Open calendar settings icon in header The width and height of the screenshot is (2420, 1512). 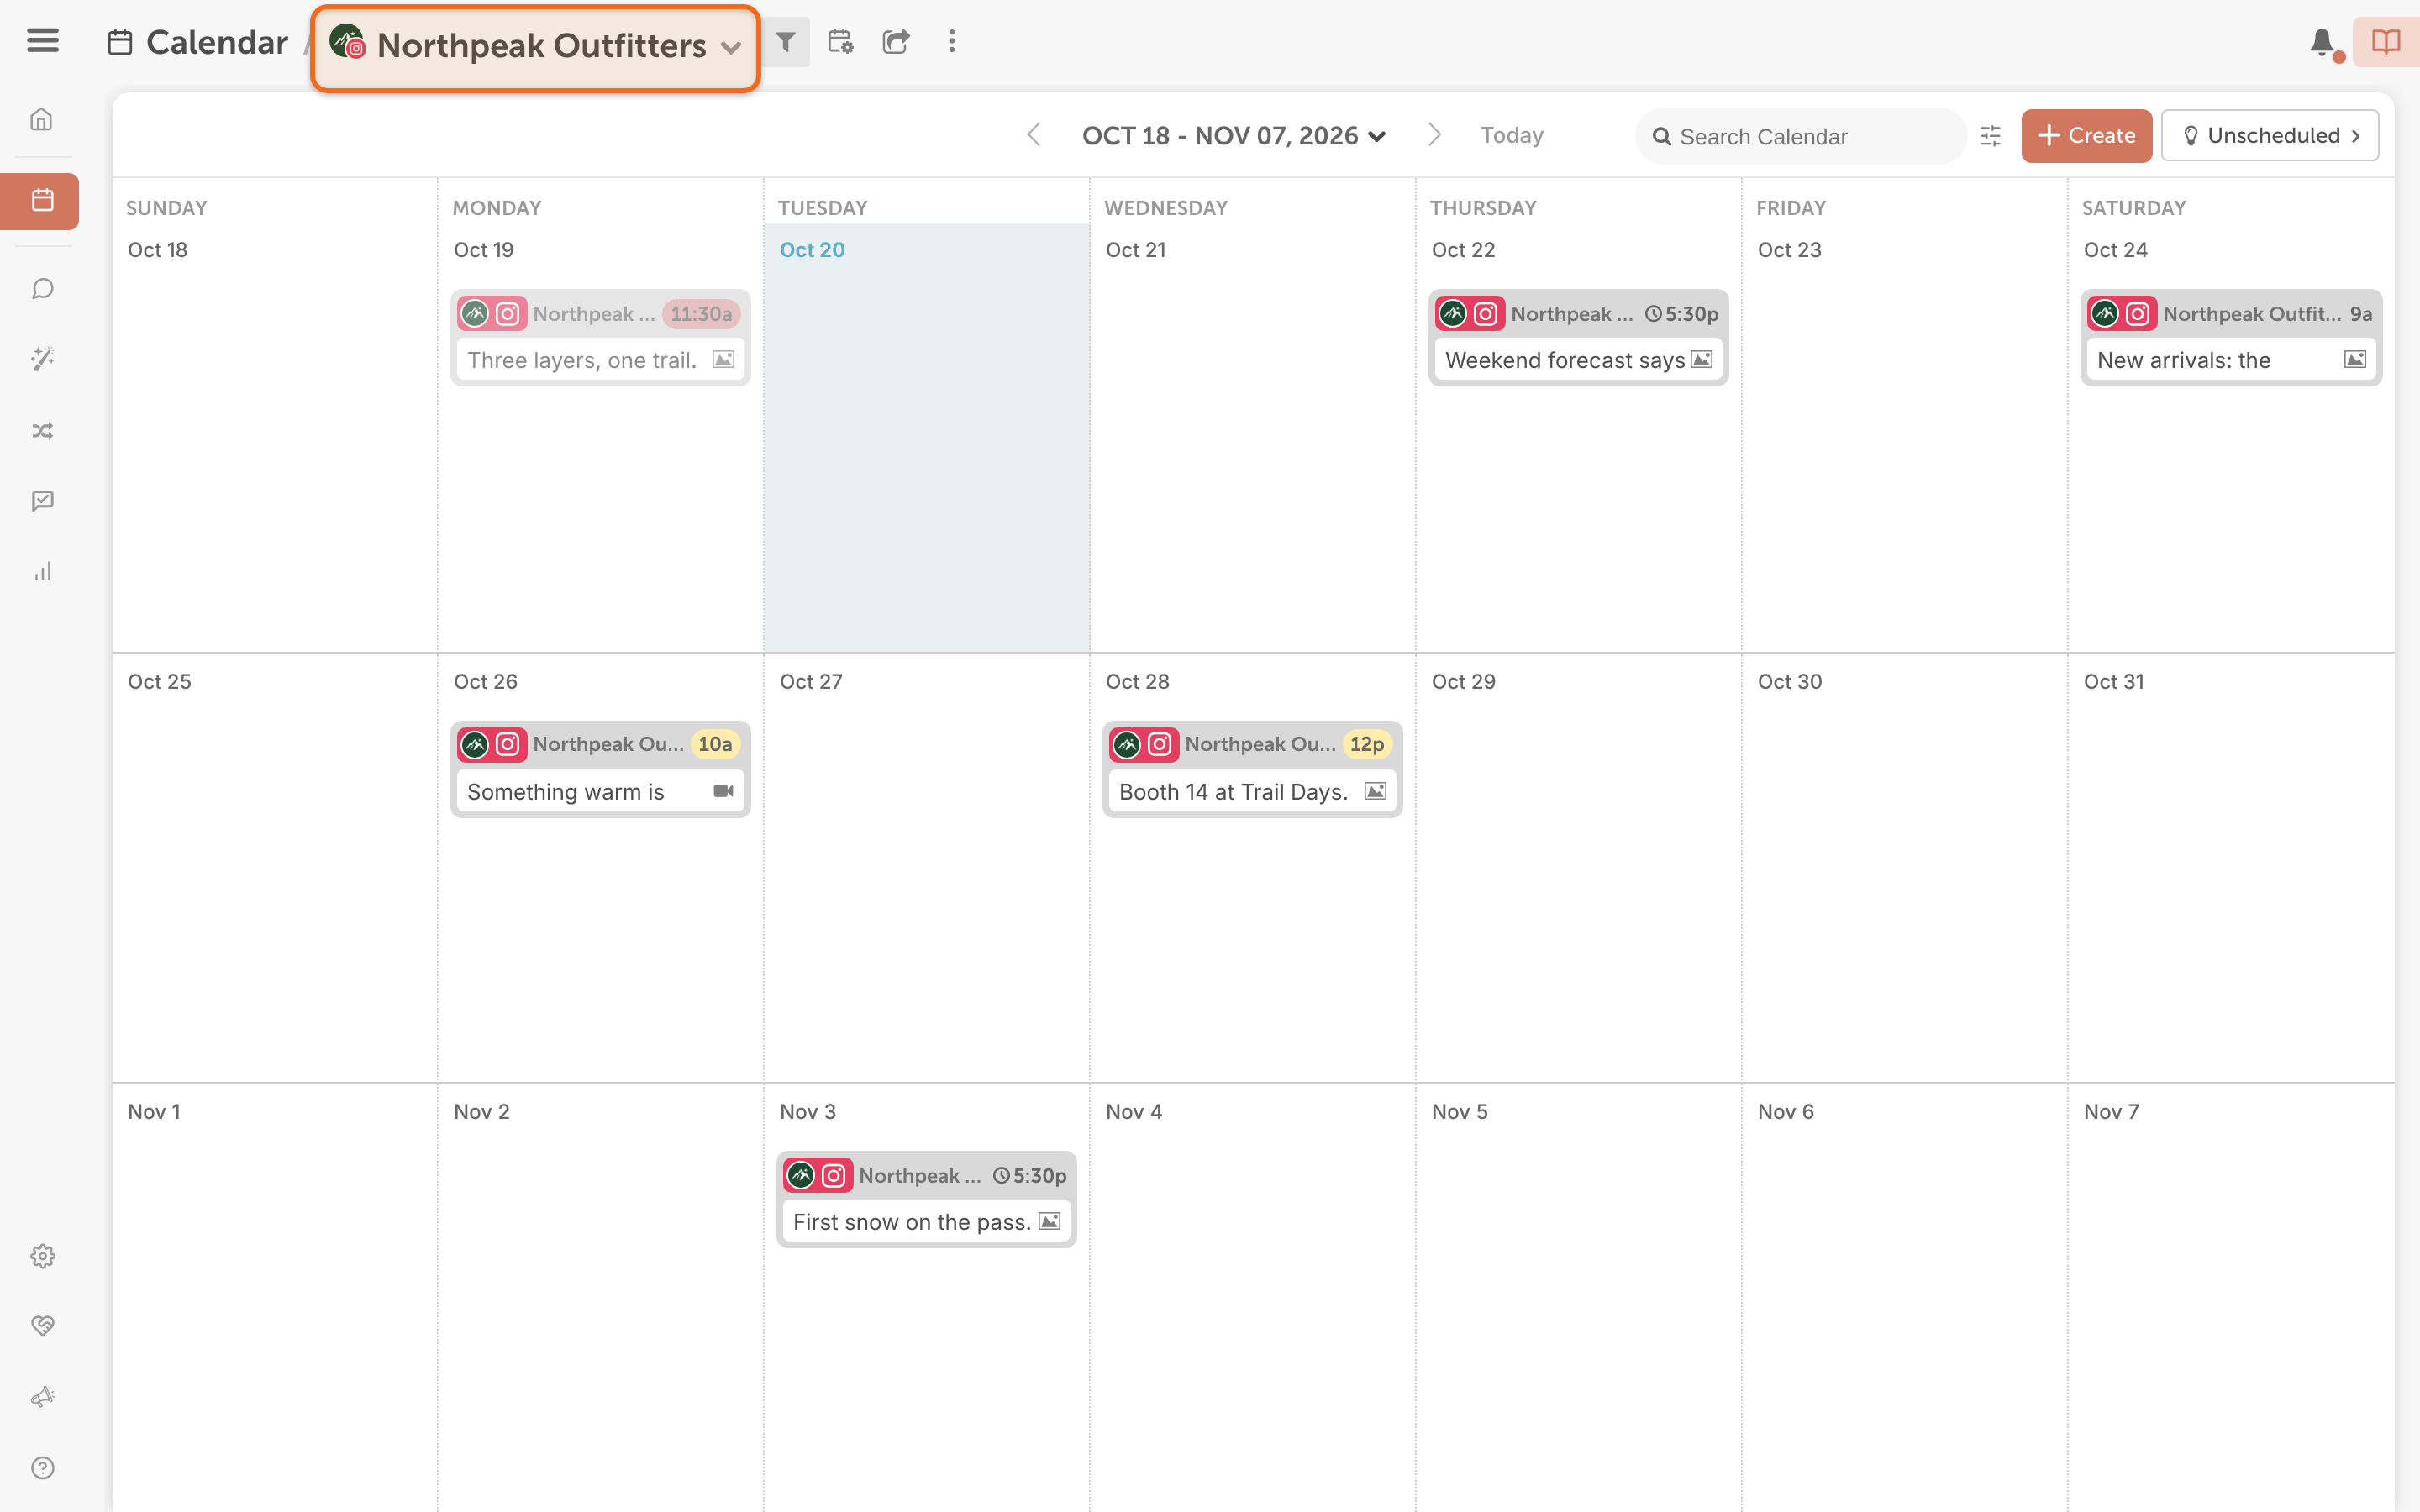(x=840, y=42)
